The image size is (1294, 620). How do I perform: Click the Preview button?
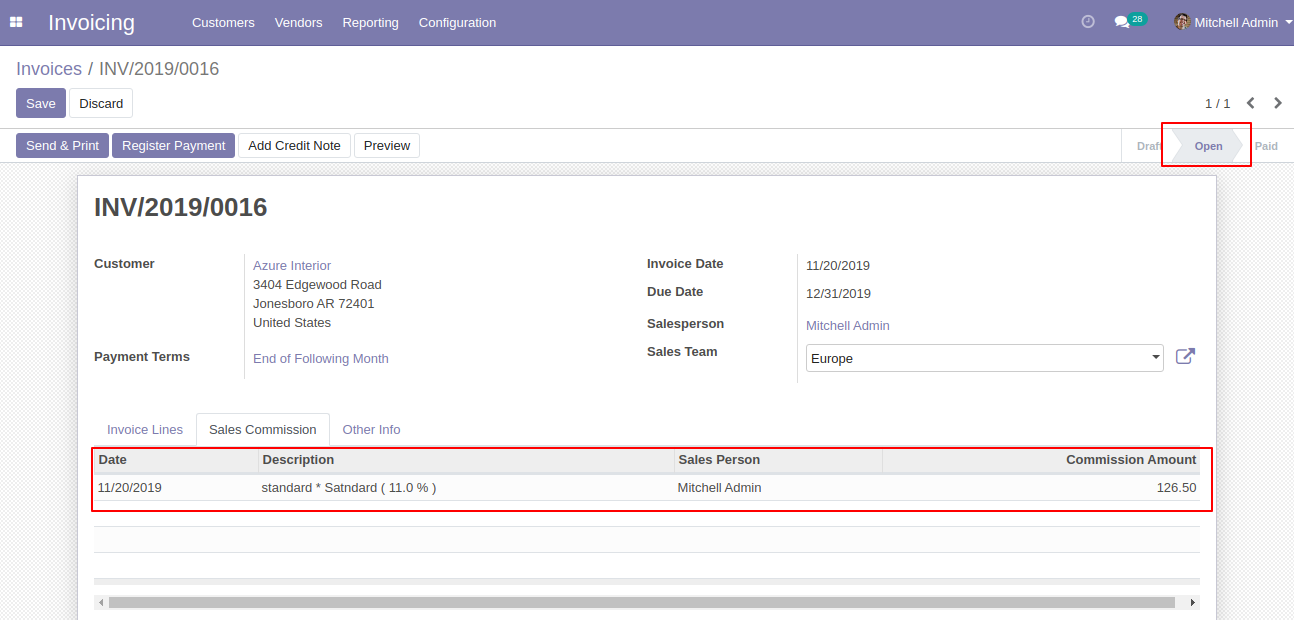tap(387, 146)
